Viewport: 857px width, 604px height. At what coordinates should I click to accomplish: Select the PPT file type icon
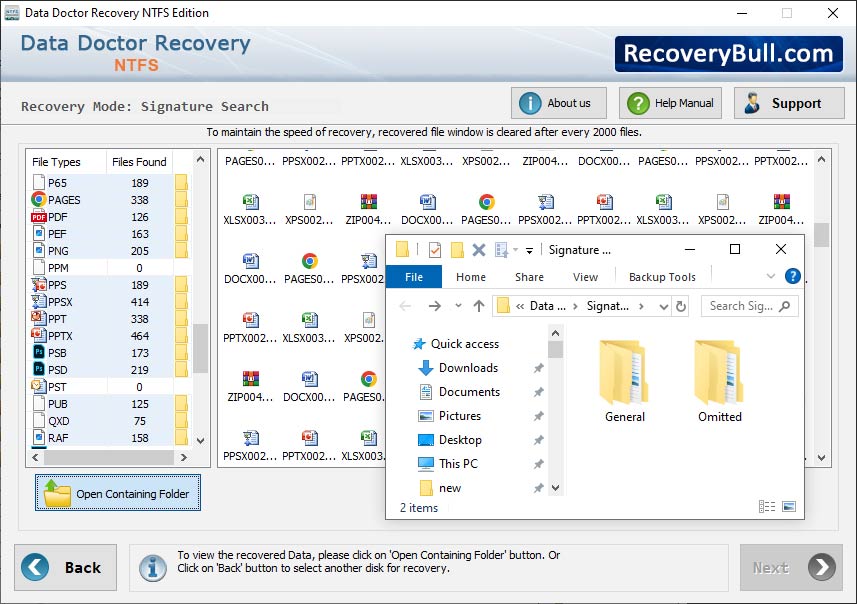tap(38, 319)
